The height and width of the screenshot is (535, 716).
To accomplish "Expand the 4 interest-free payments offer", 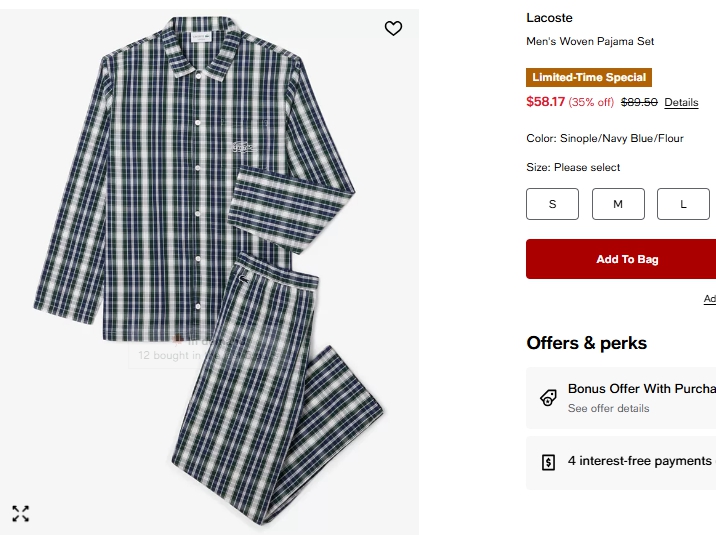I will point(640,461).
